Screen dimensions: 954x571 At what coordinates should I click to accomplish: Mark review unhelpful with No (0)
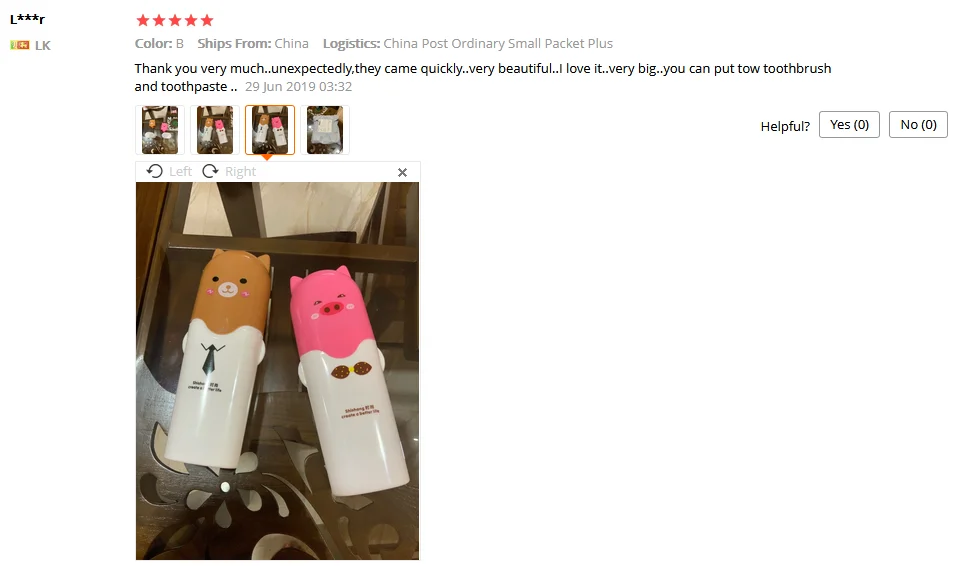918,125
